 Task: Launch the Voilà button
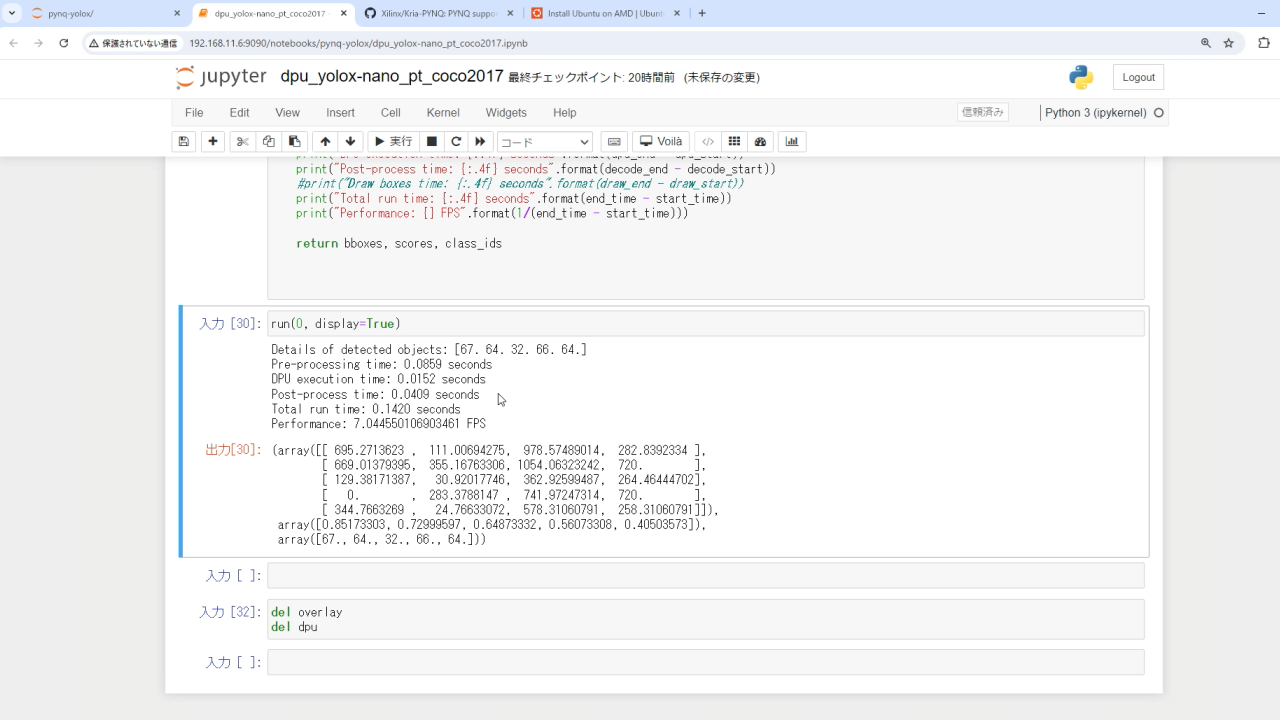[661, 142]
